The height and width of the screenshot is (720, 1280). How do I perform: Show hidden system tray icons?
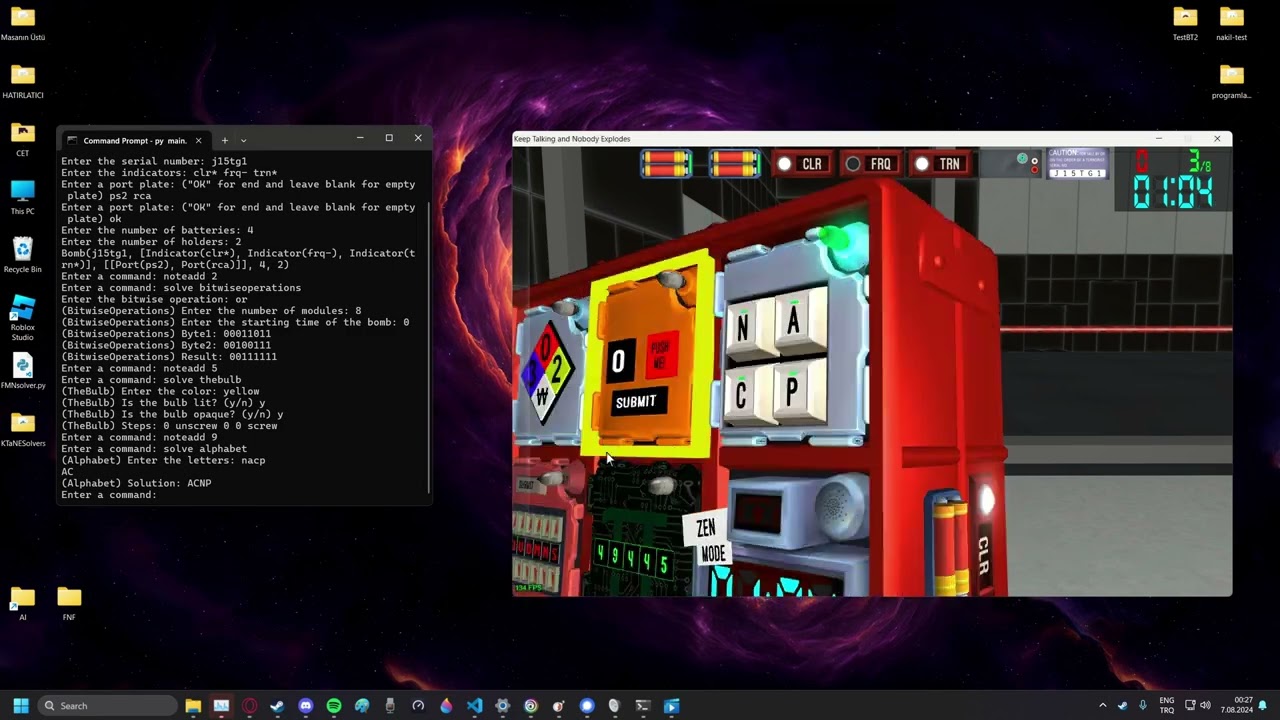1102,706
